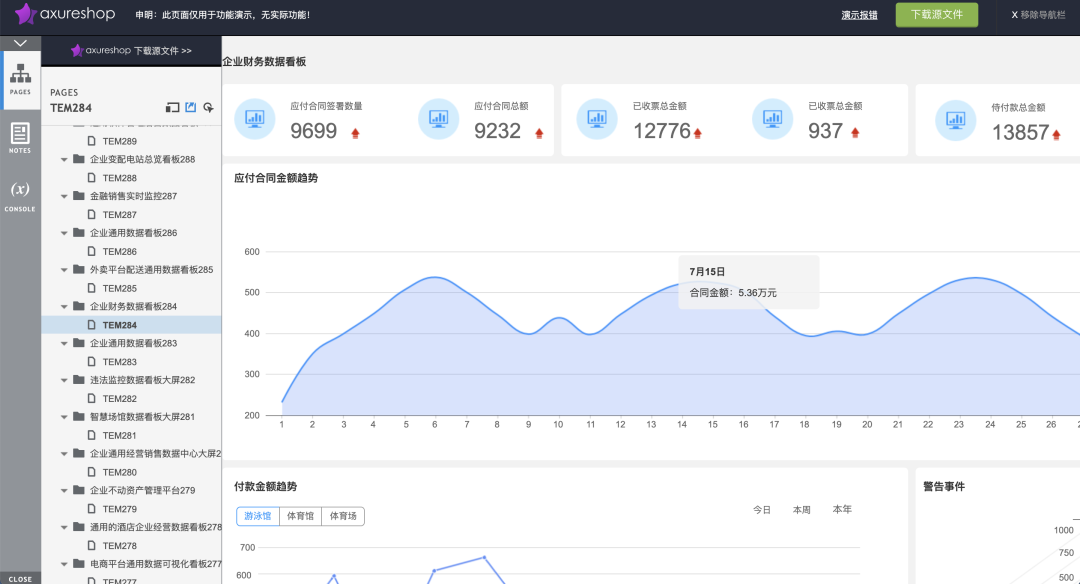Click the folder icon of 企业通用数据看板283

pos(79,343)
